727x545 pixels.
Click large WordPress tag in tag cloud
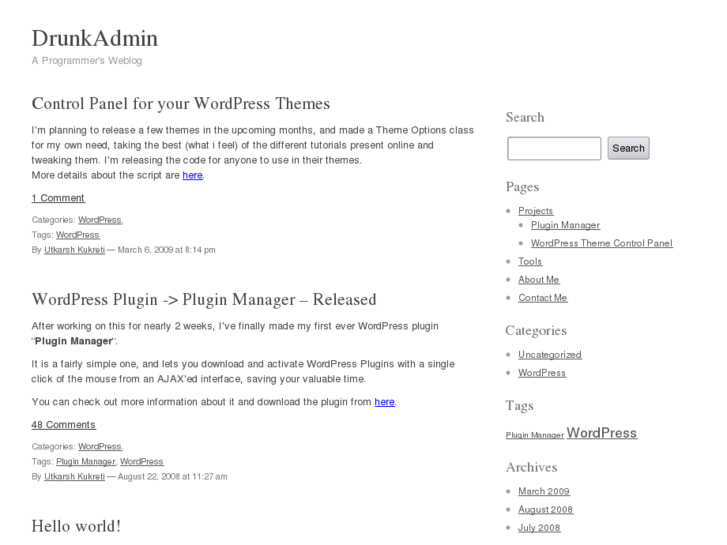(x=602, y=433)
